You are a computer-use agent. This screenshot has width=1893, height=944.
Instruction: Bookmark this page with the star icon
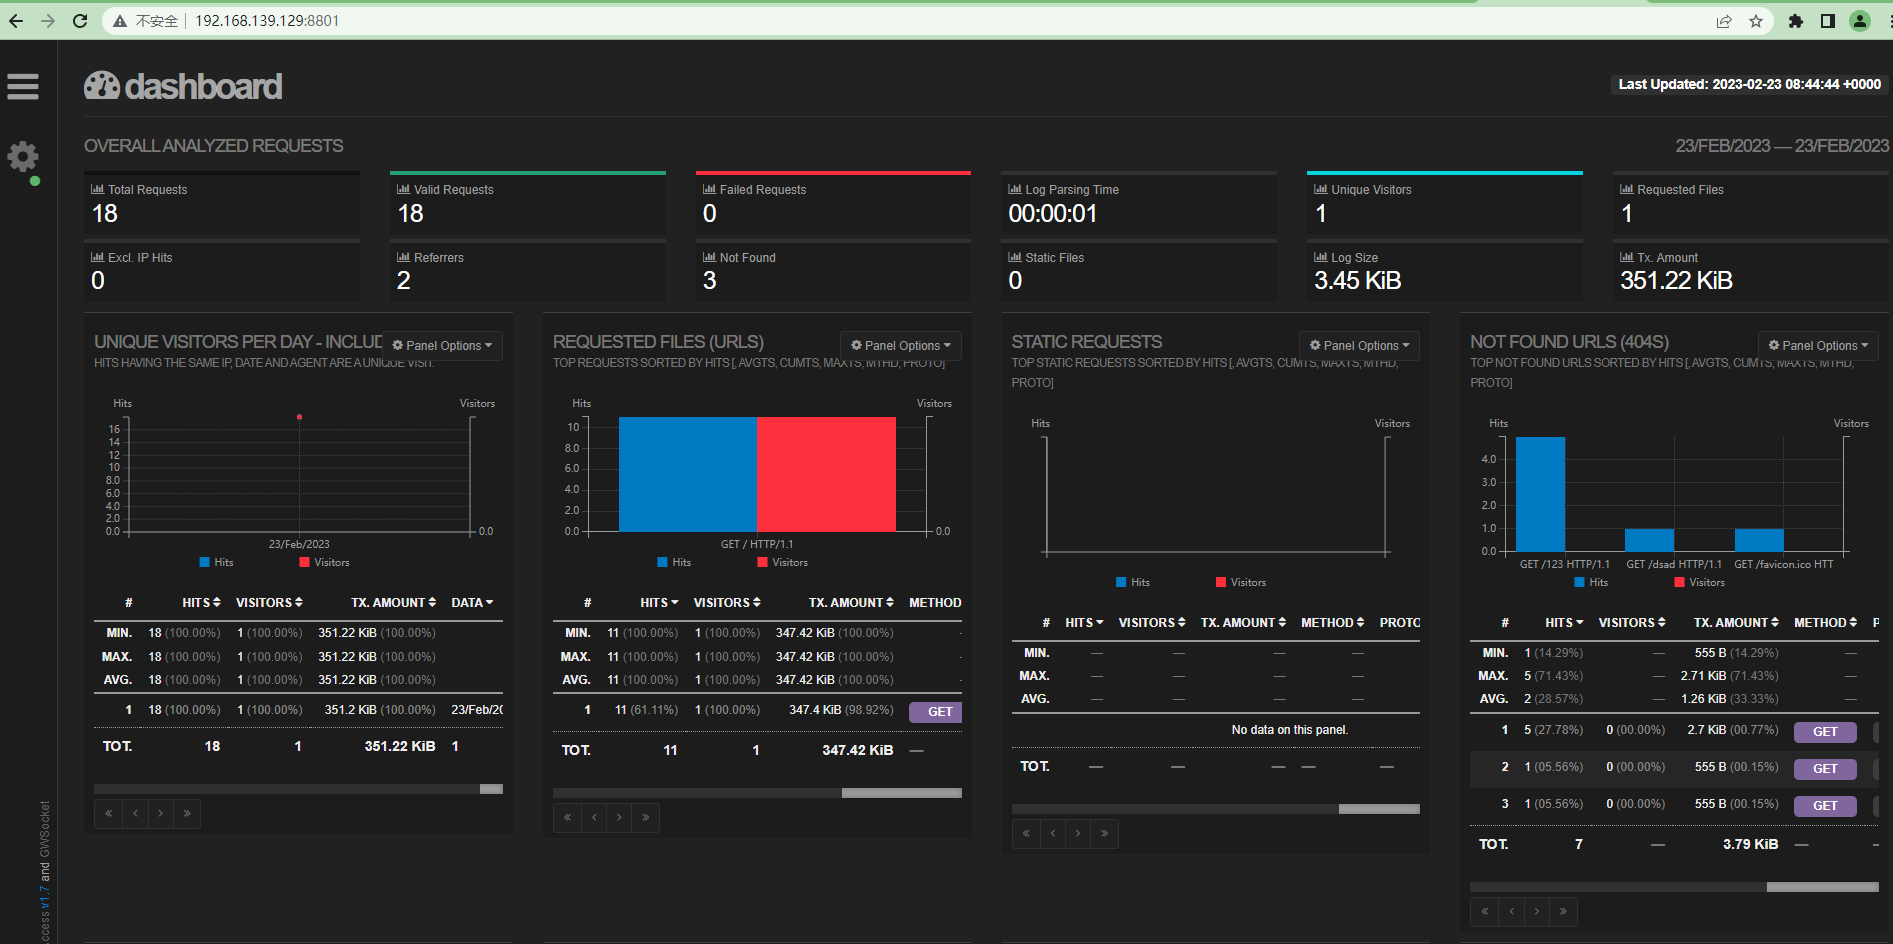(x=1756, y=21)
